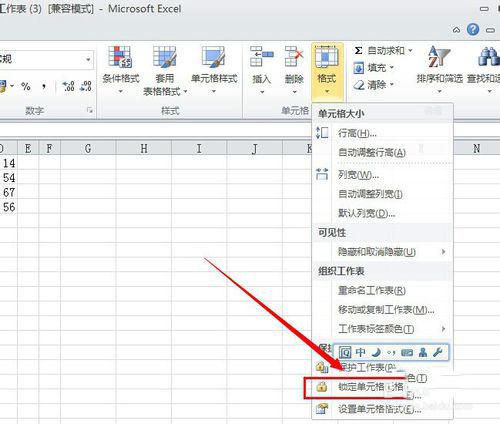
Task: Select column E header
Action: [x=28, y=148]
